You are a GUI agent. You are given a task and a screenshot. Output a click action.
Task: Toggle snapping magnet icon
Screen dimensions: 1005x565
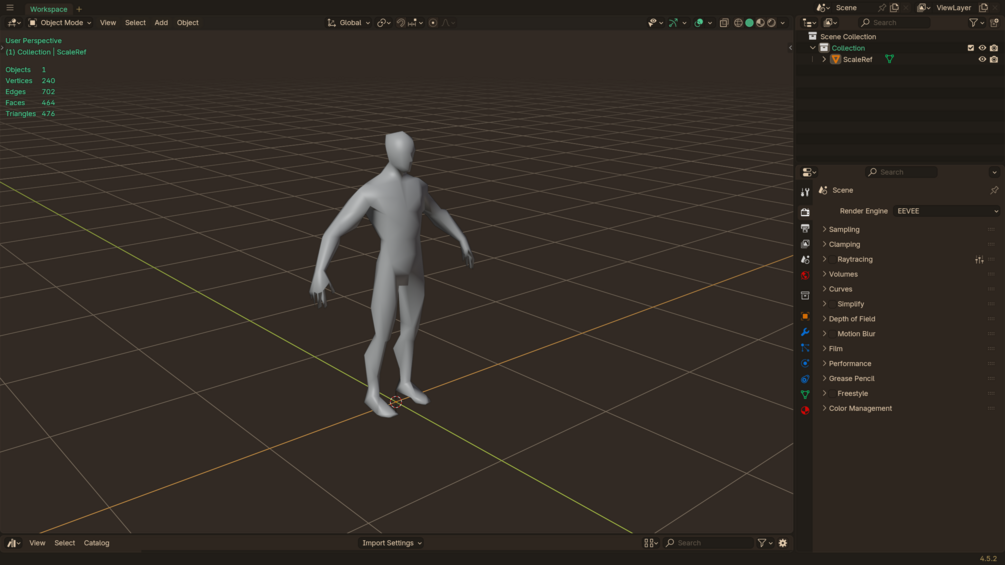pos(401,22)
